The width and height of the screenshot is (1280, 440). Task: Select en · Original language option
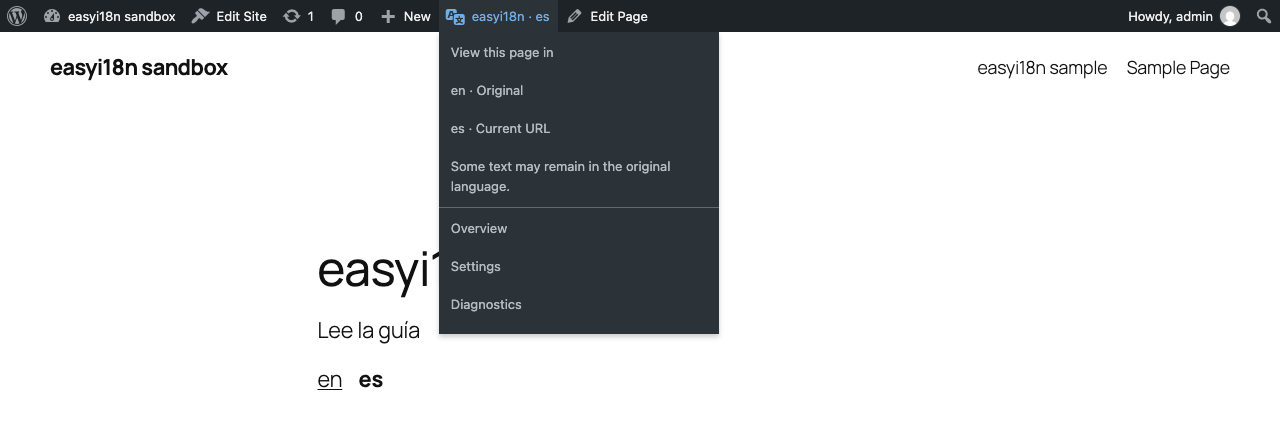click(x=579, y=90)
